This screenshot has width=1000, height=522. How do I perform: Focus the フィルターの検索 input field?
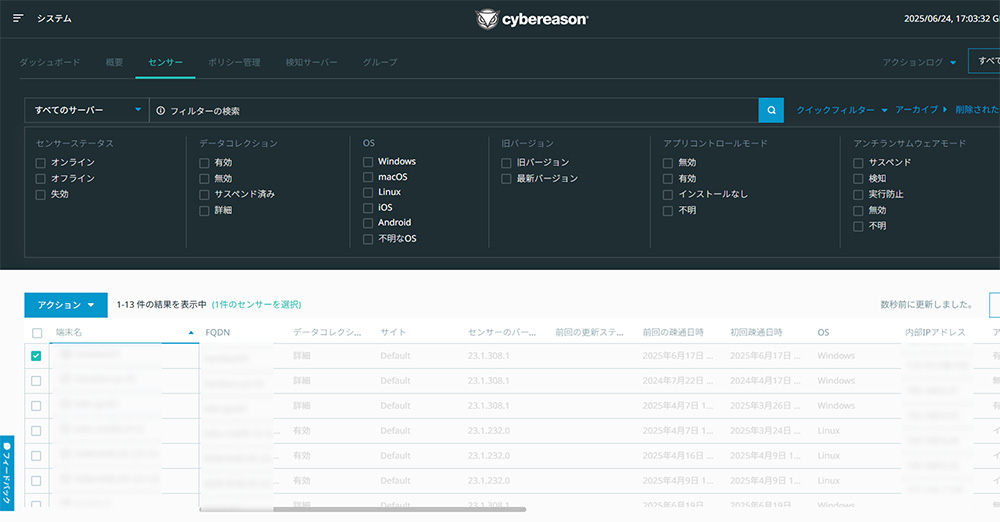453,110
